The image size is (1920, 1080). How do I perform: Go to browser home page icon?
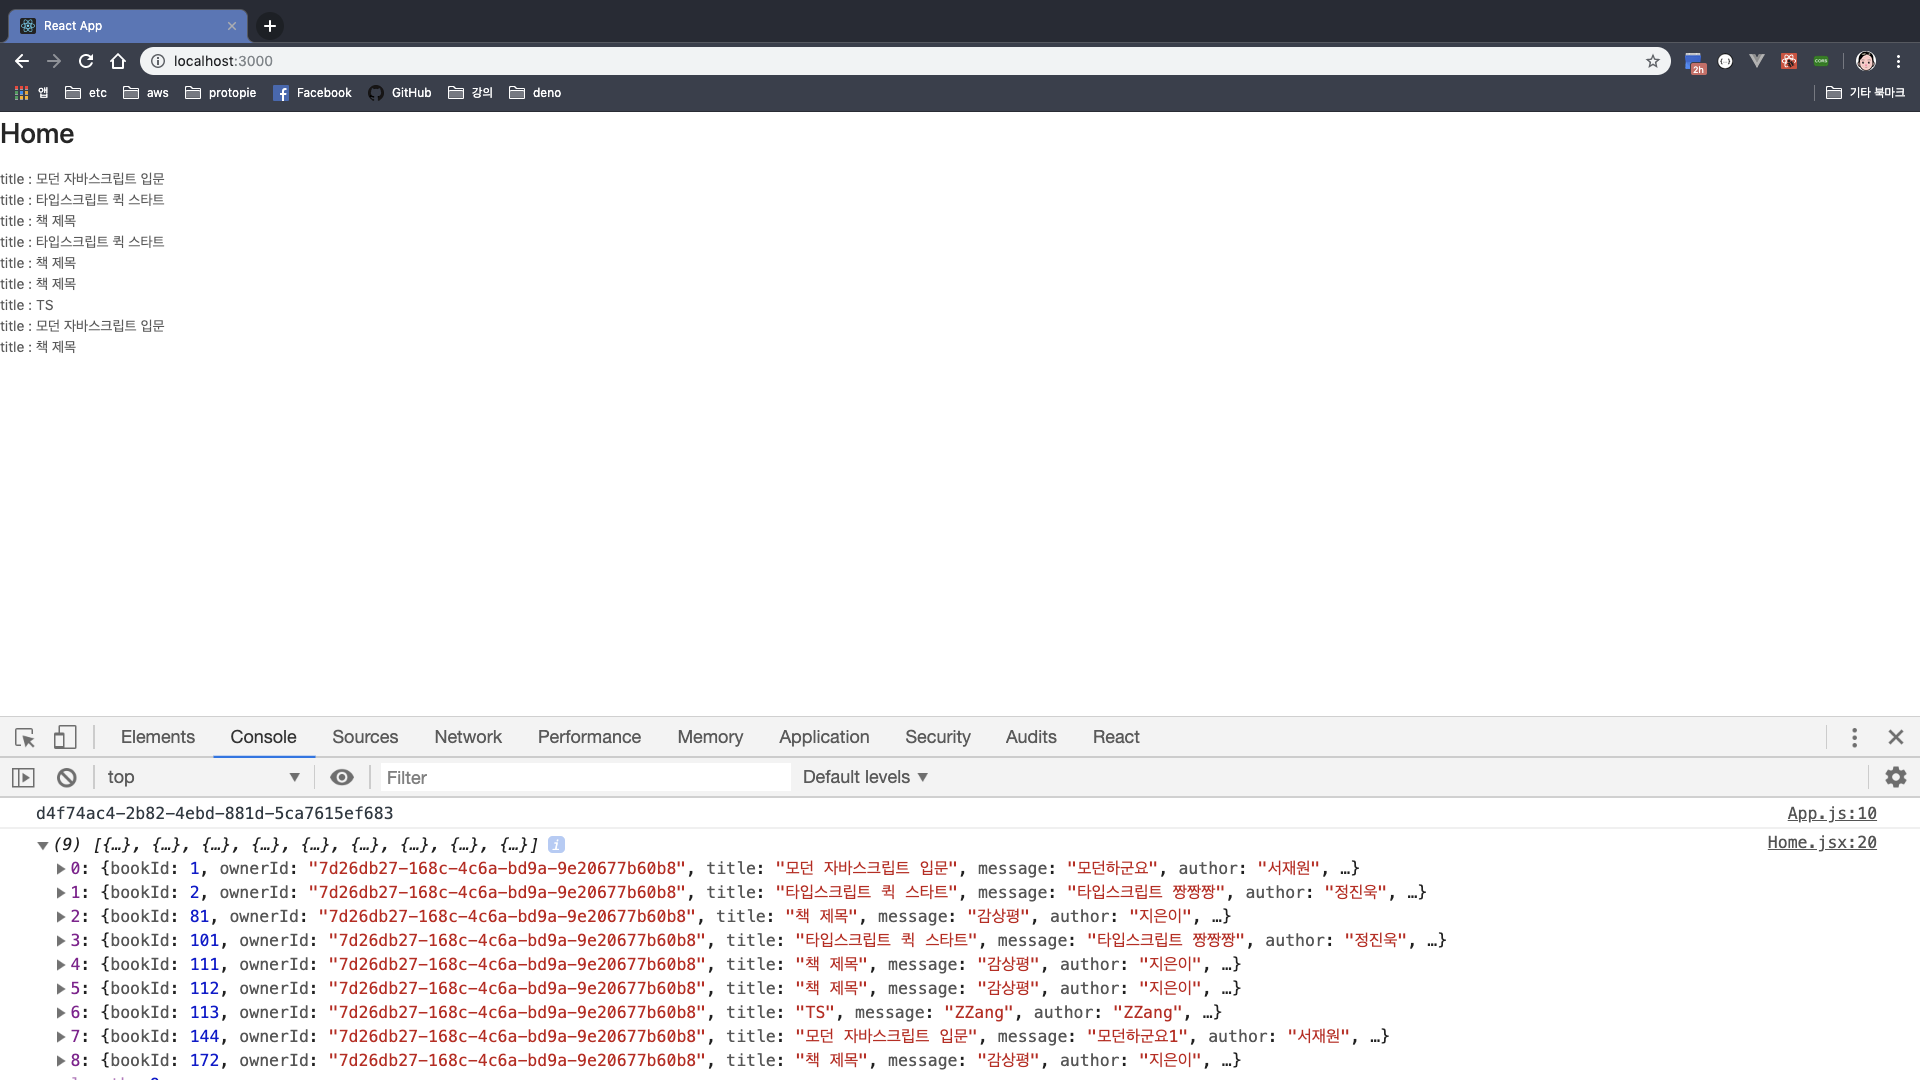coord(118,61)
